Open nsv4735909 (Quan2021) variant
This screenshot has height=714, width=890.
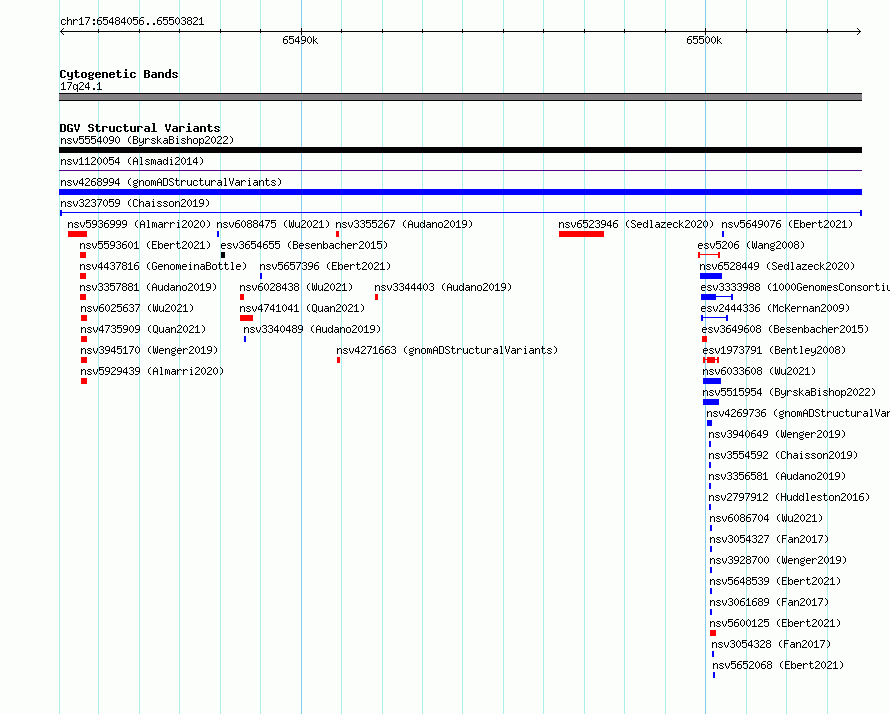pyautogui.click(x=143, y=329)
